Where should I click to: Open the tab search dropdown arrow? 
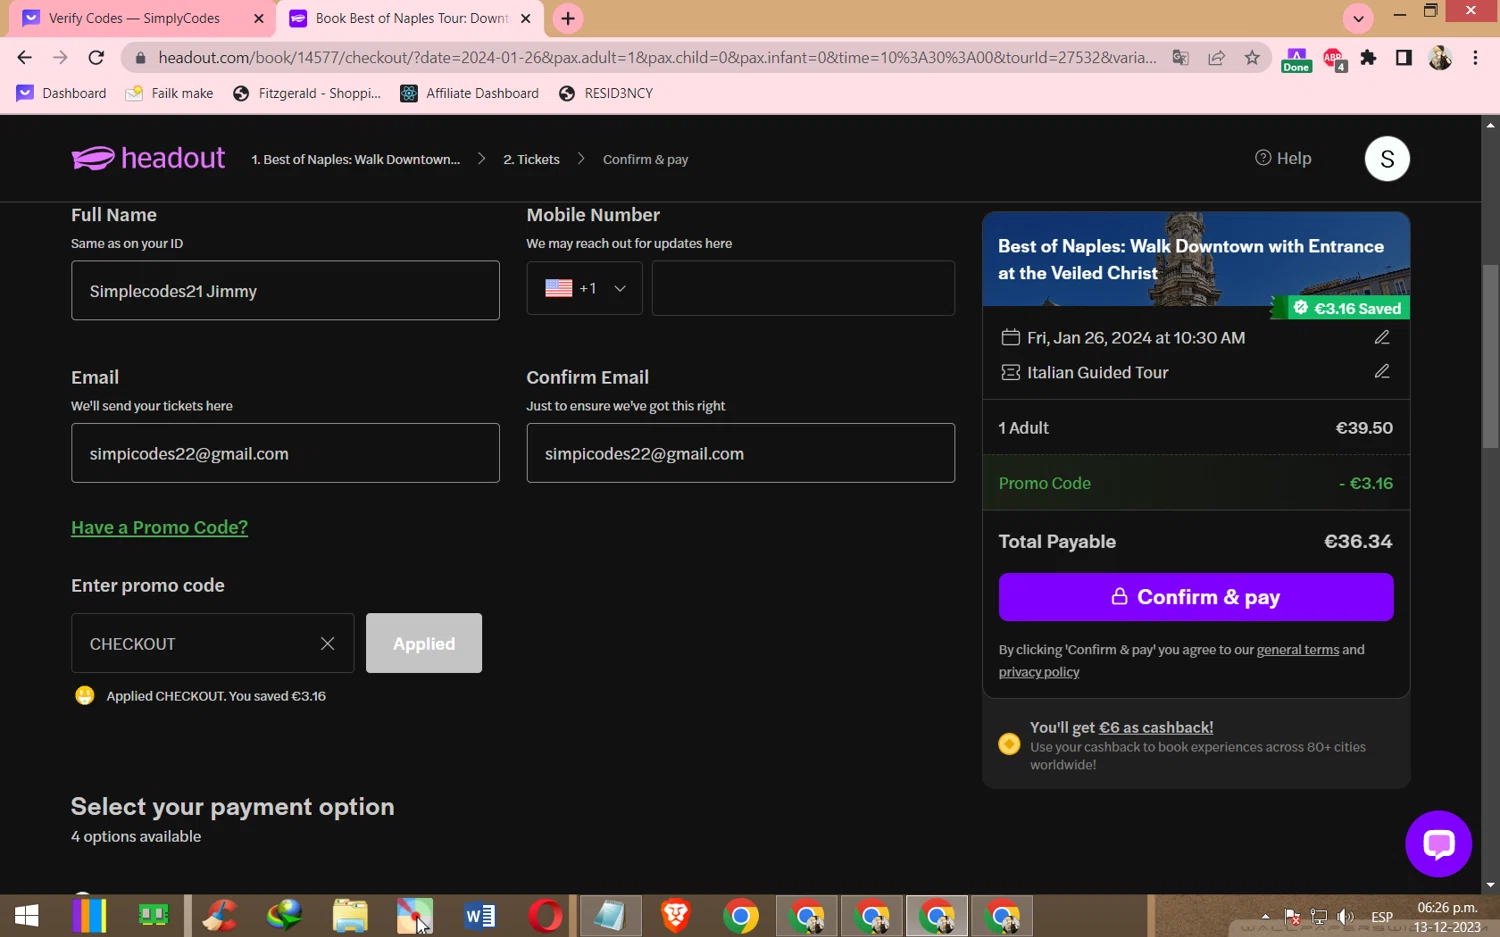[x=1358, y=18]
